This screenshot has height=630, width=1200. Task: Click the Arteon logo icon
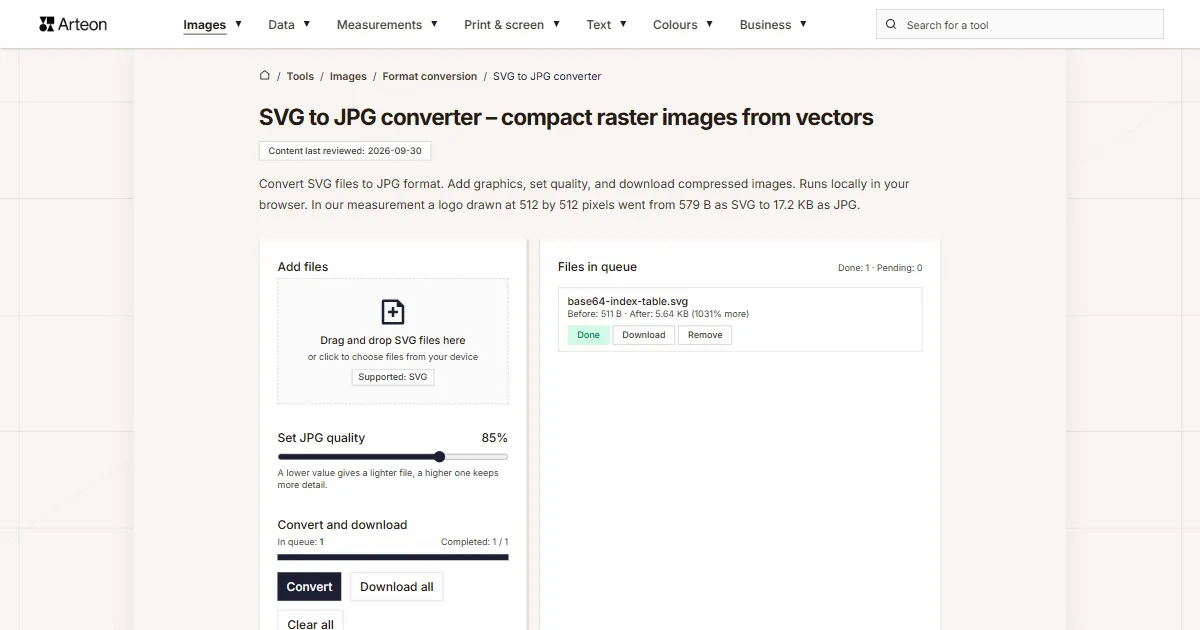tap(47, 24)
